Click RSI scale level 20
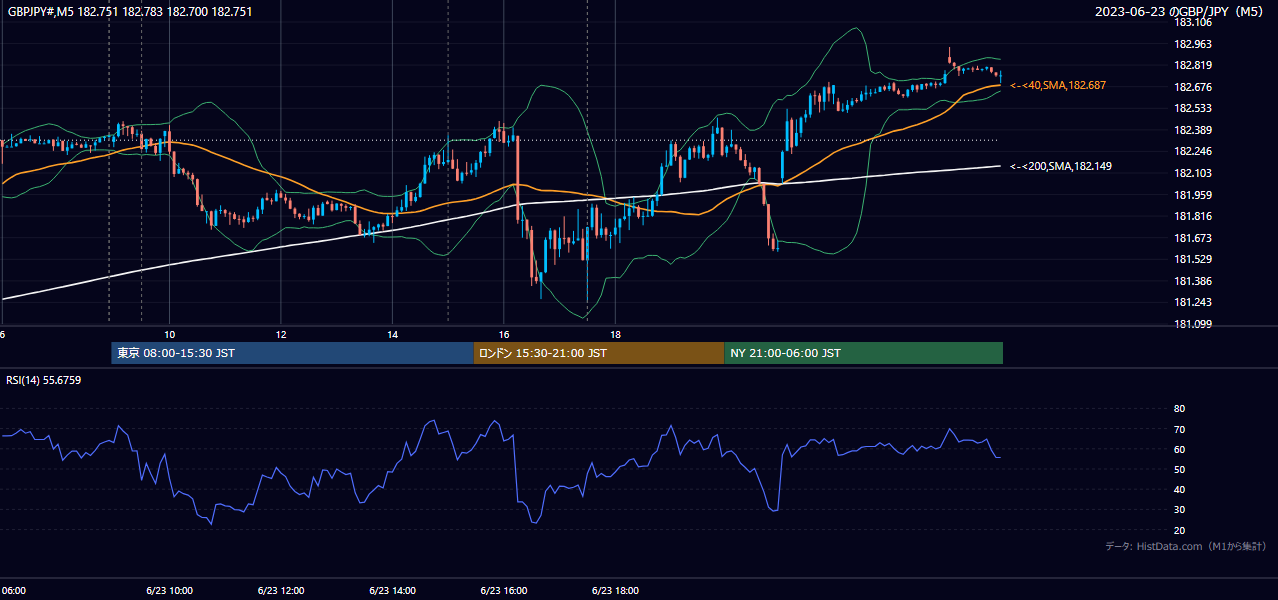 (1179, 530)
